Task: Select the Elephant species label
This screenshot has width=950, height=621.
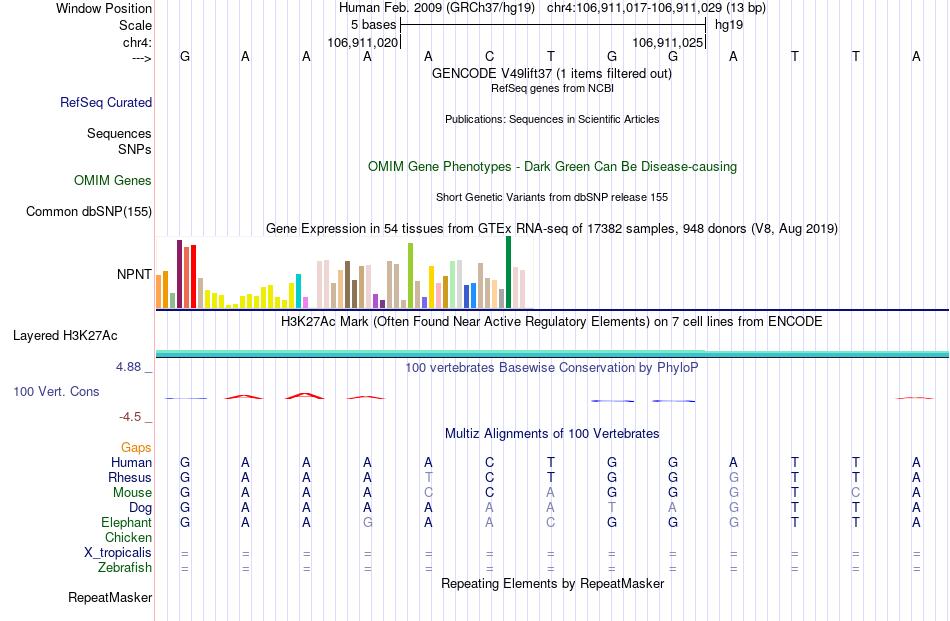Action: click(x=126, y=522)
